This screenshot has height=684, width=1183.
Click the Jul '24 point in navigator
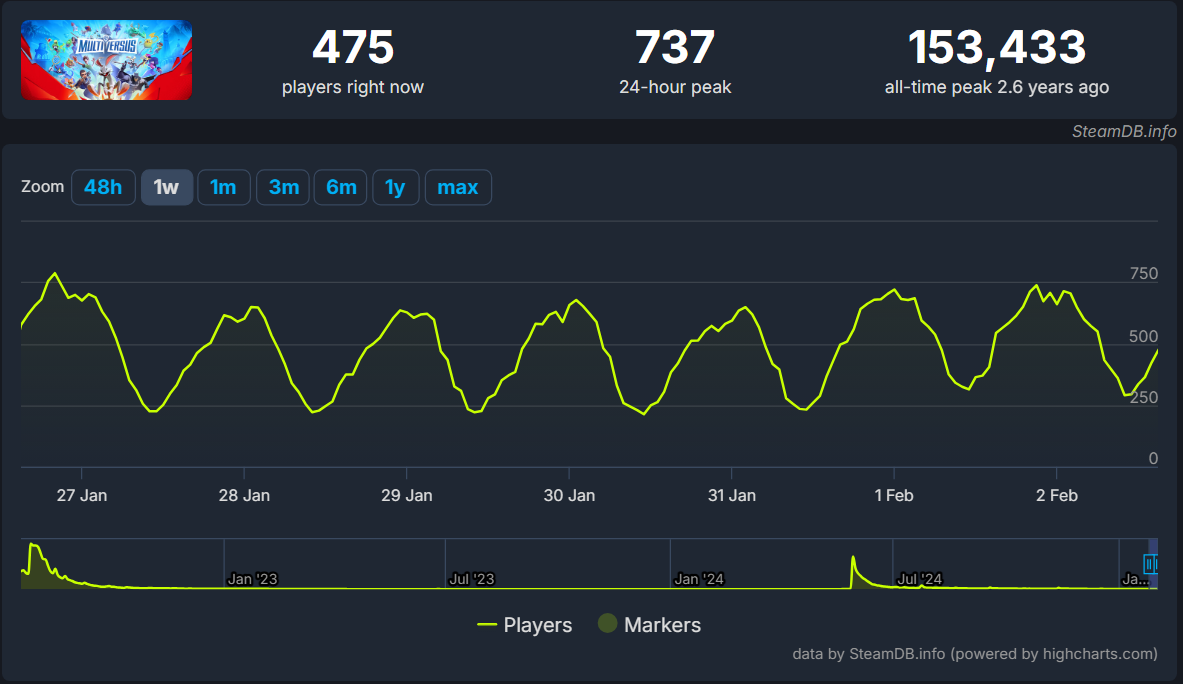(x=919, y=579)
